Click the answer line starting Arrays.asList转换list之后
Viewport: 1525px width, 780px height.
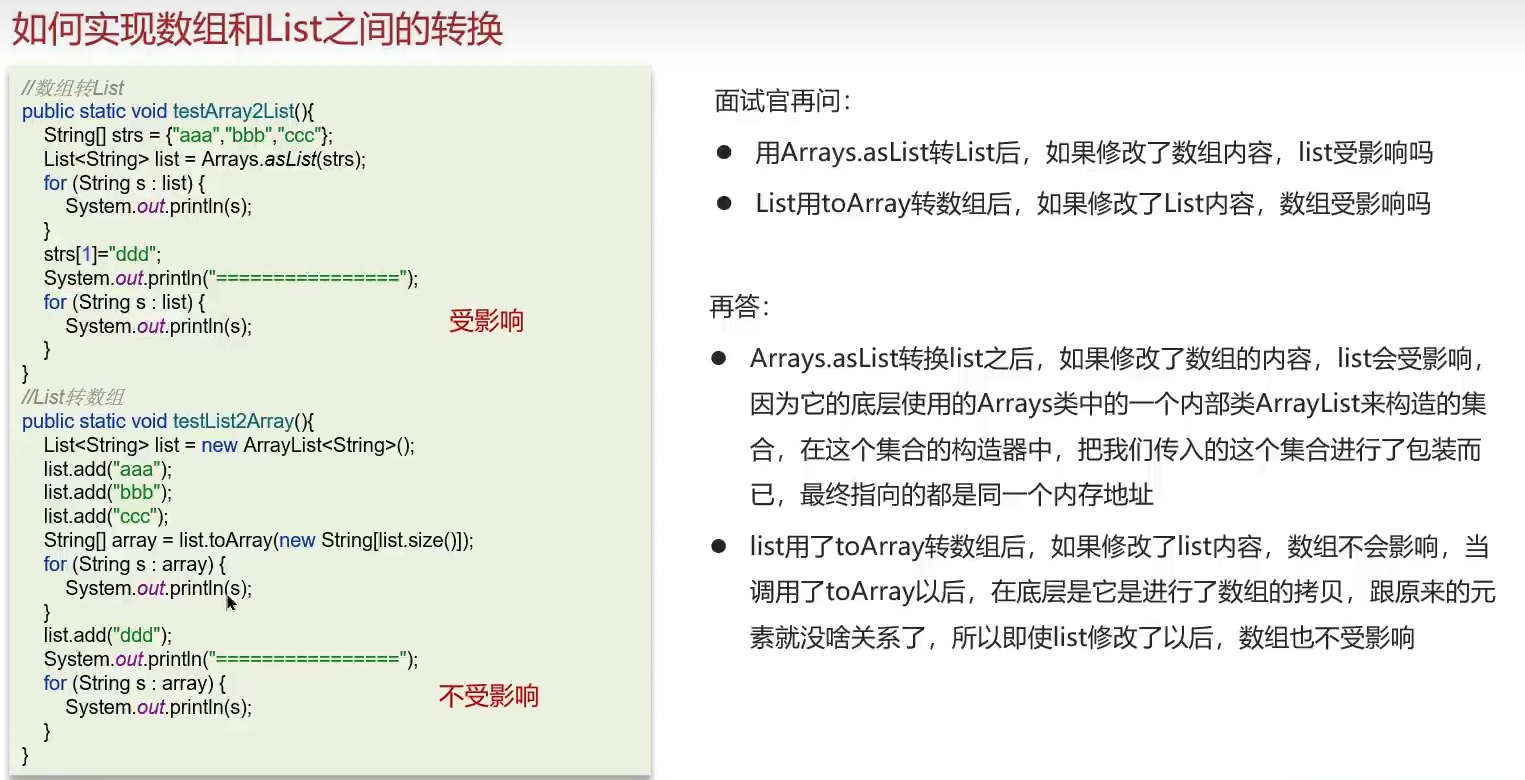coord(1118,359)
